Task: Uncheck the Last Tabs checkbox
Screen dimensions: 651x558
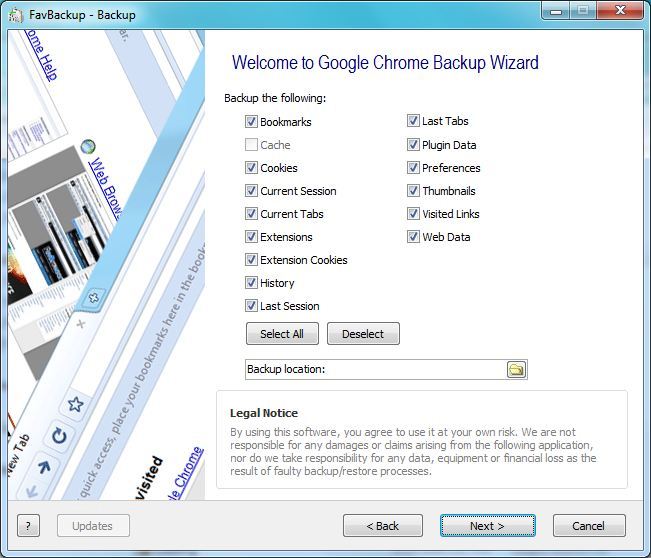Action: [413, 121]
